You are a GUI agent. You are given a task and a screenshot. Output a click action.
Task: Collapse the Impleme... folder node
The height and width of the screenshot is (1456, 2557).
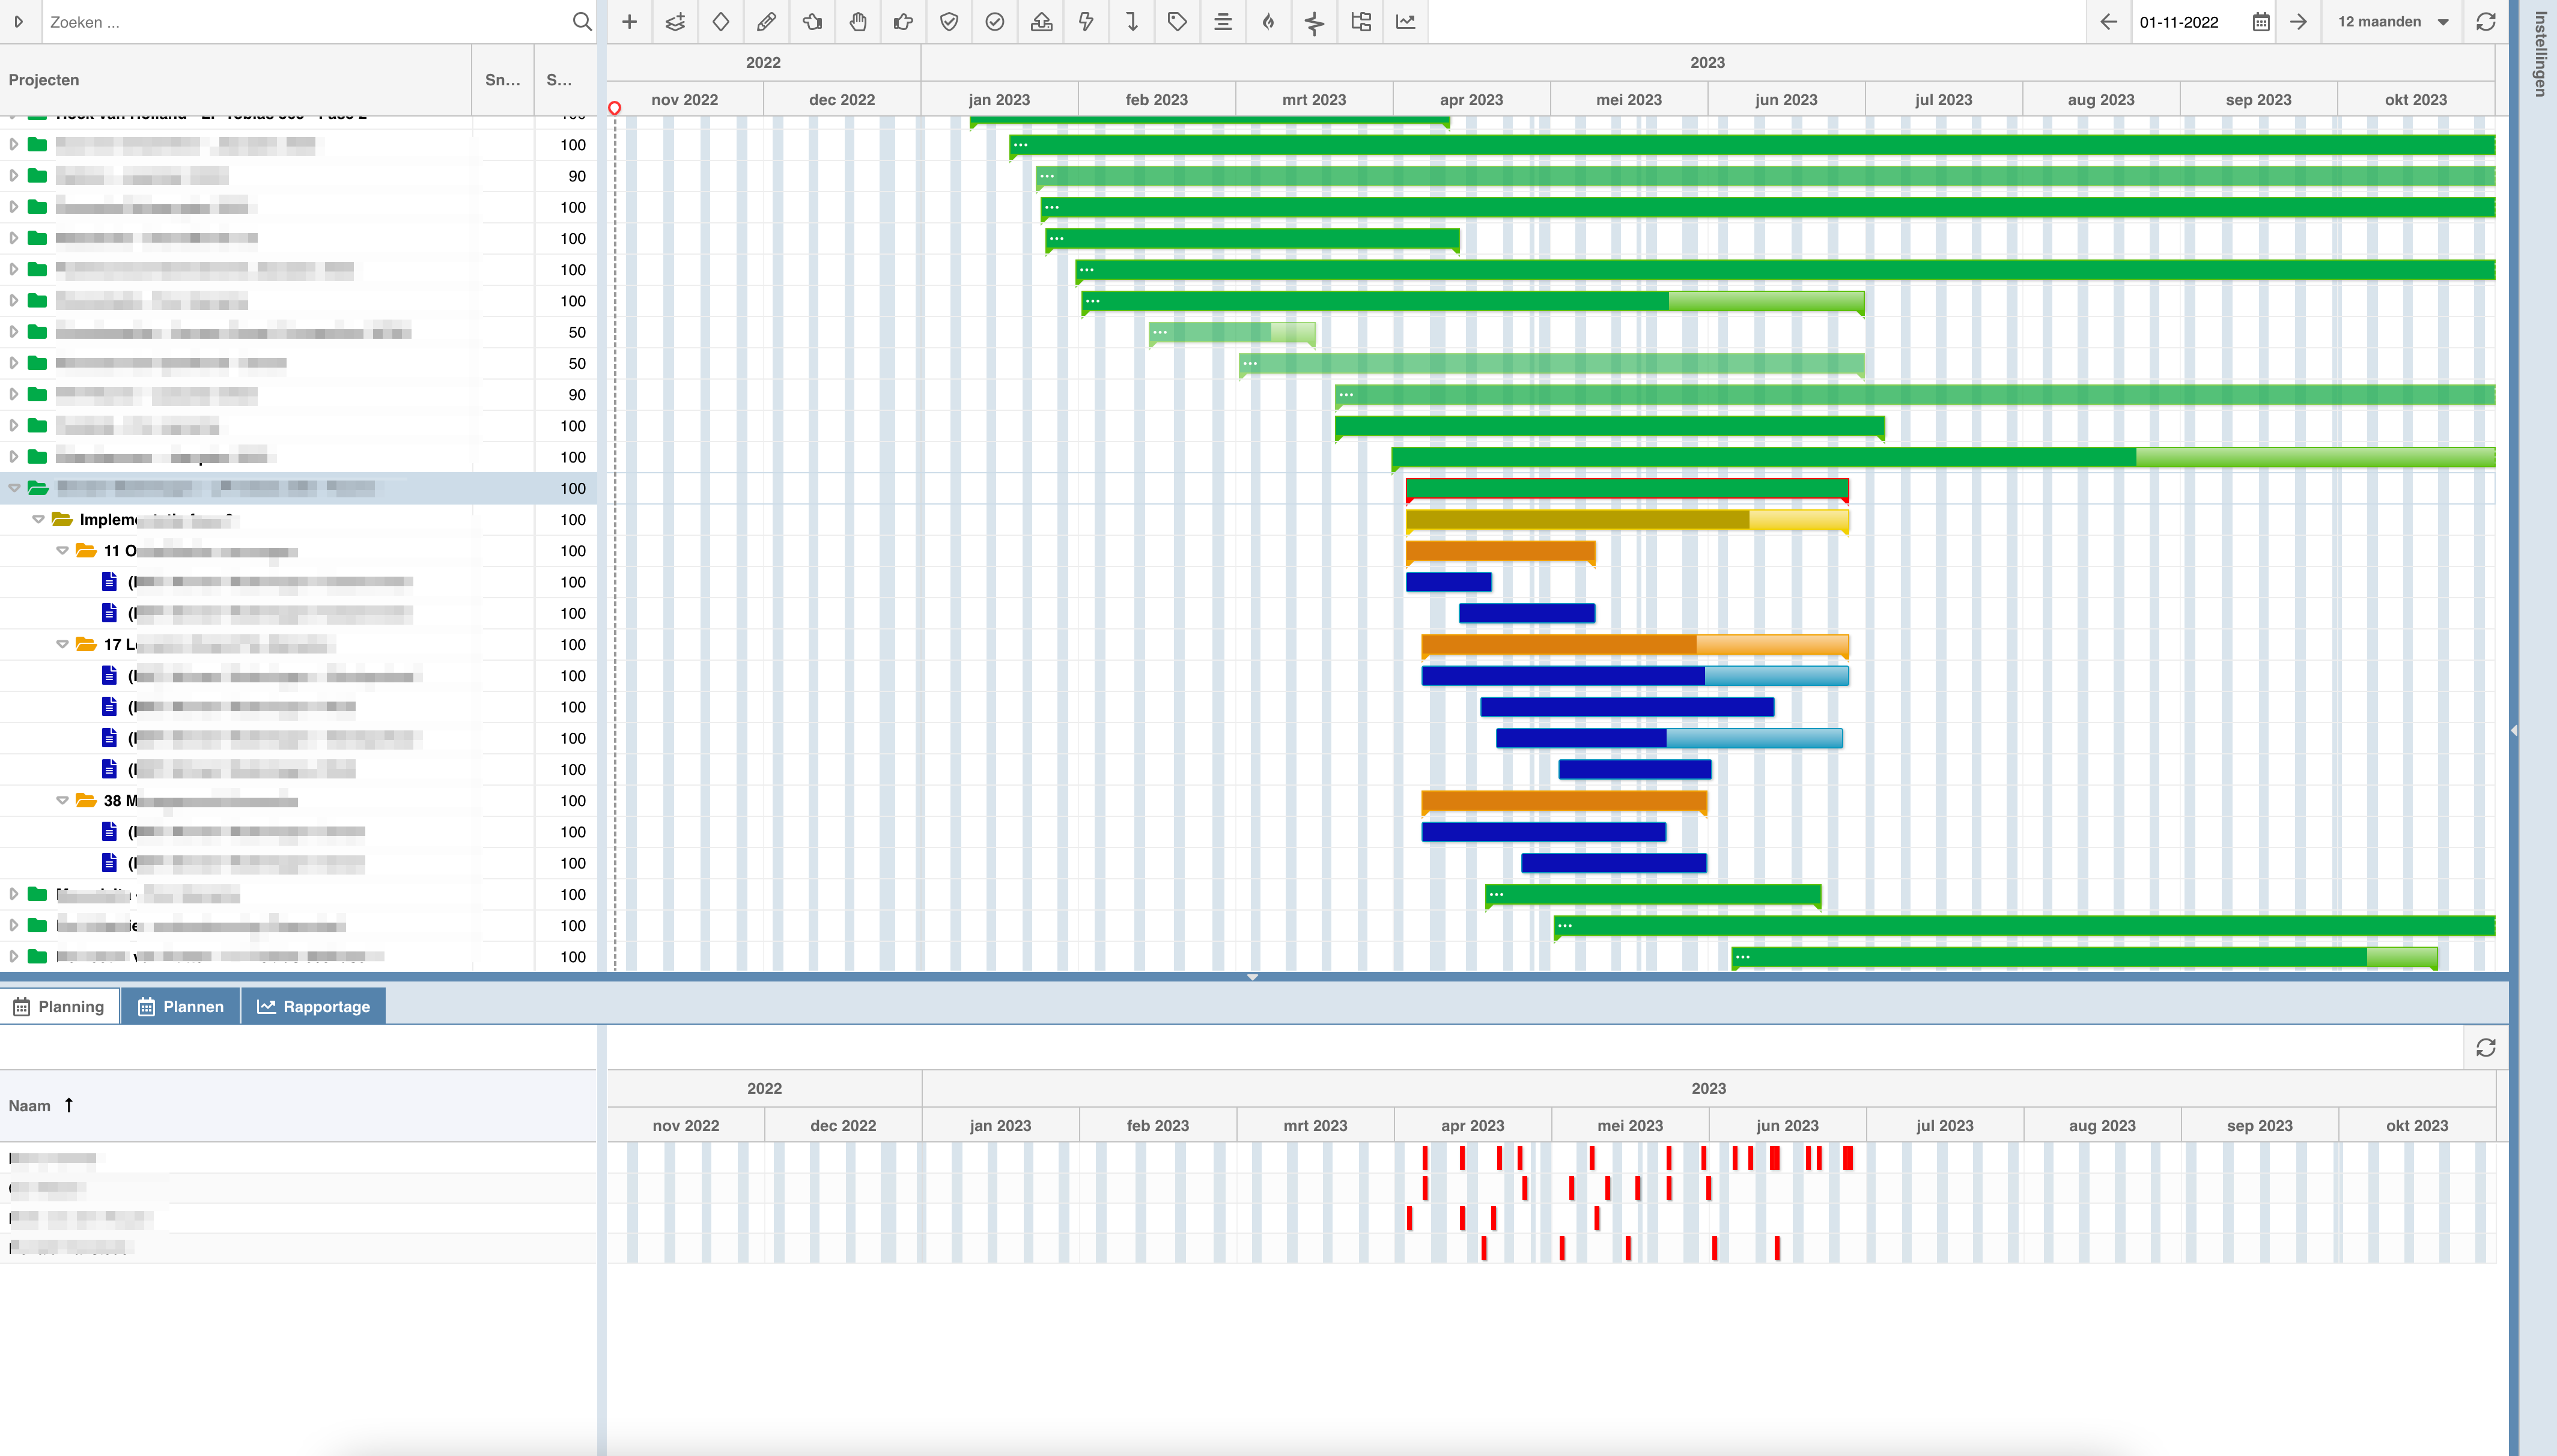coord(39,519)
